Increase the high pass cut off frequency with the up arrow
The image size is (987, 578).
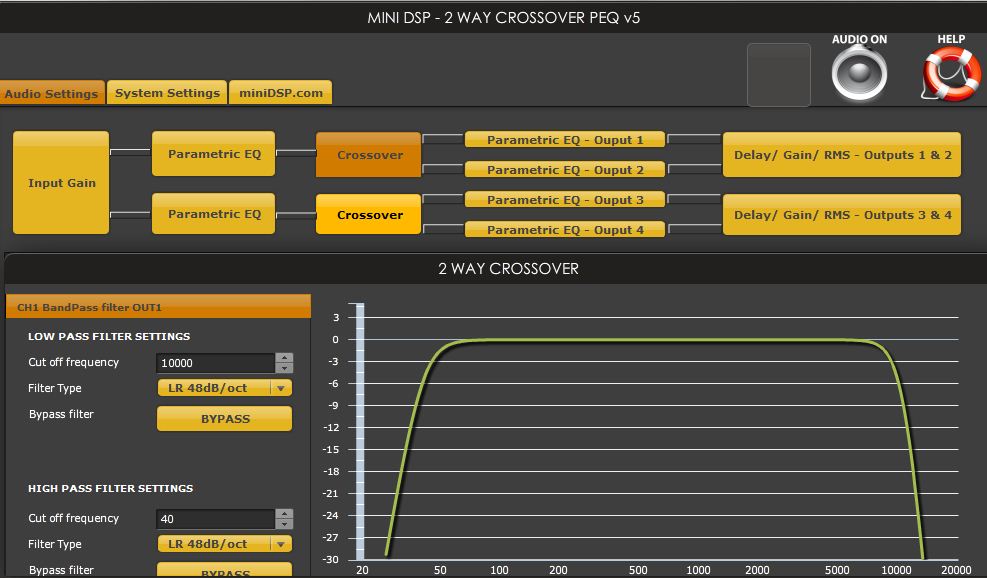(285, 514)
